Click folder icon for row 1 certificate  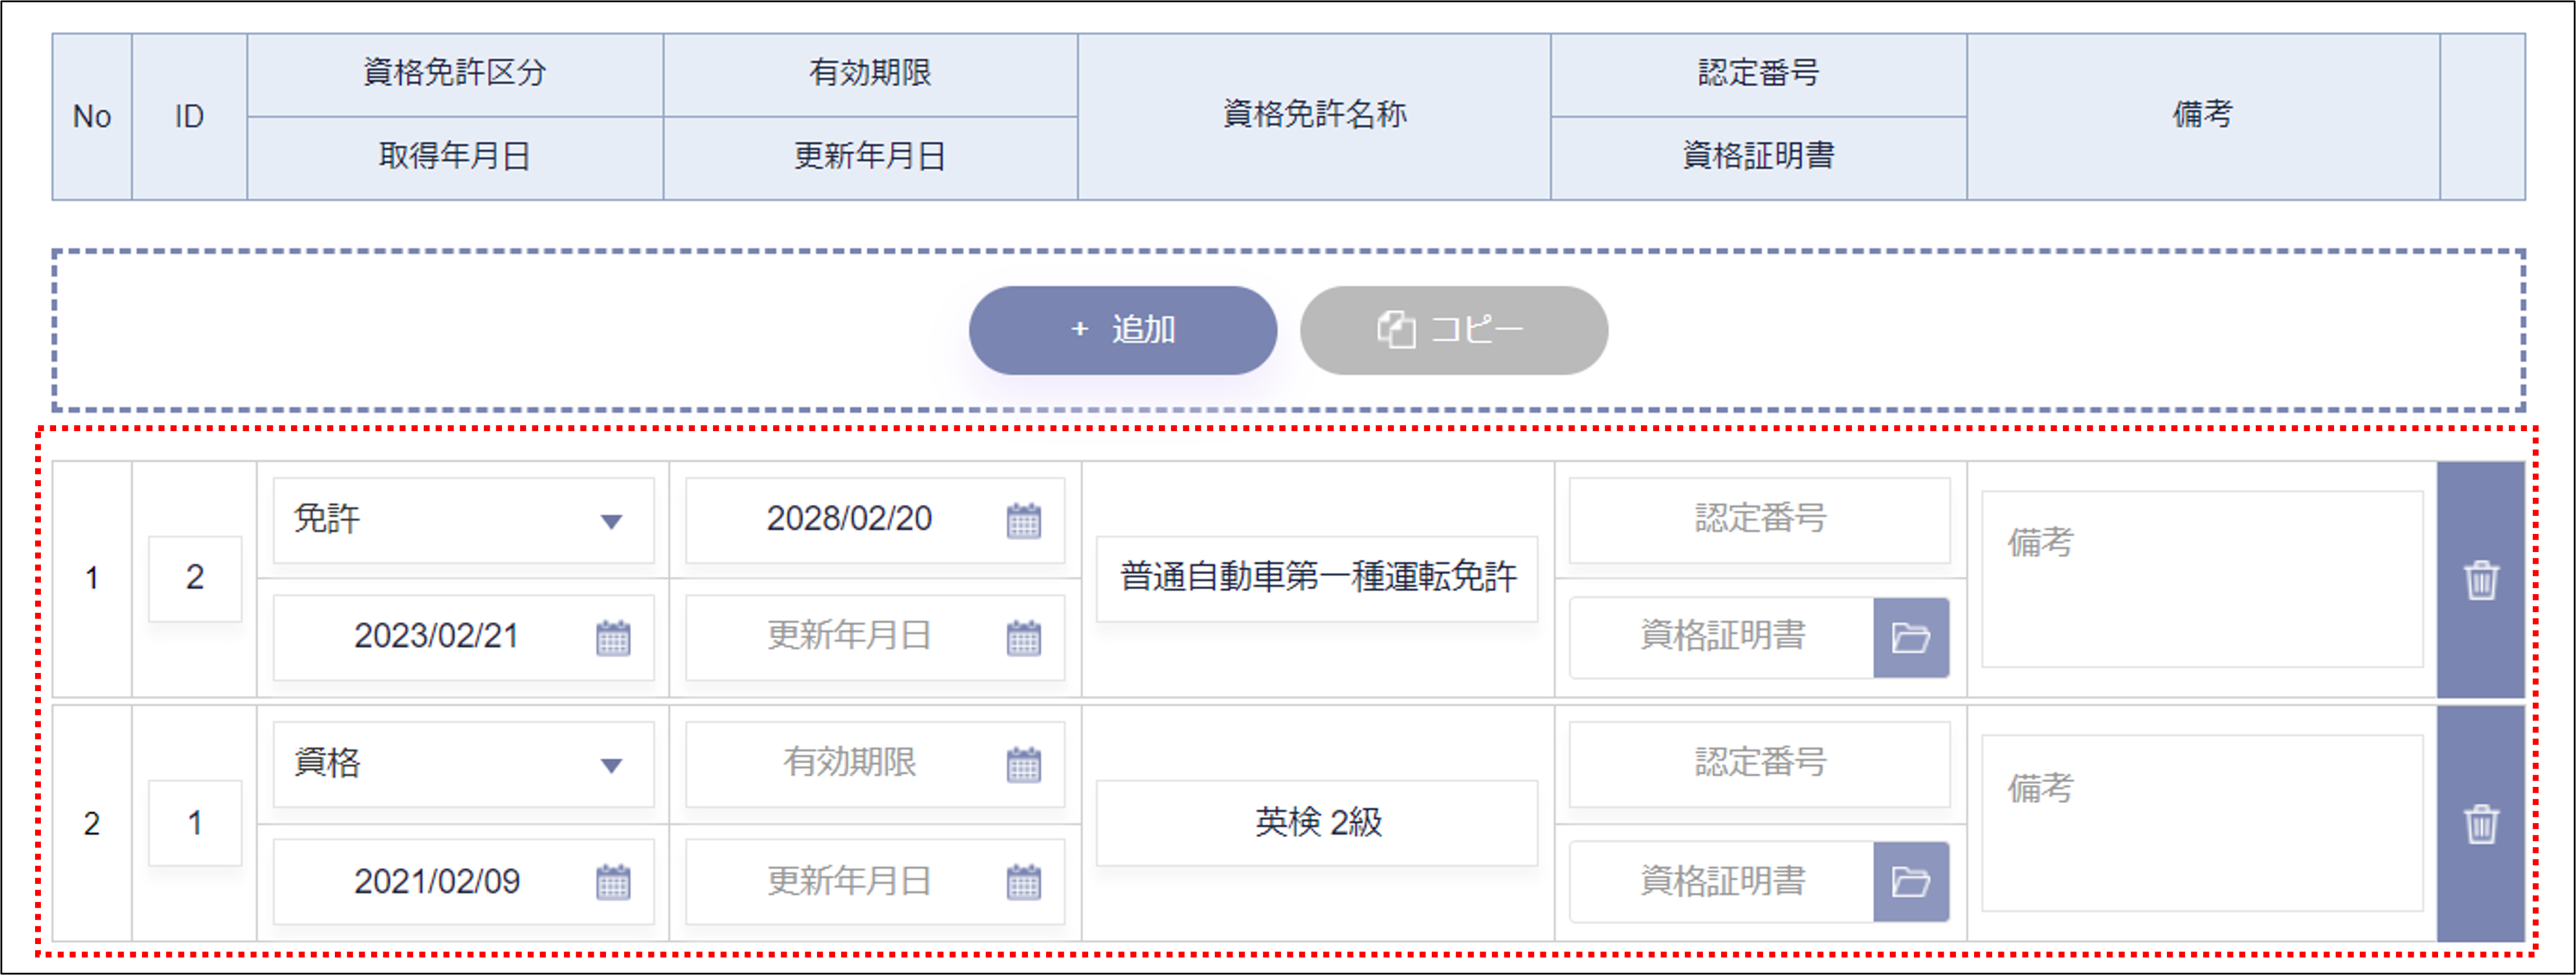pos(1910,637)
